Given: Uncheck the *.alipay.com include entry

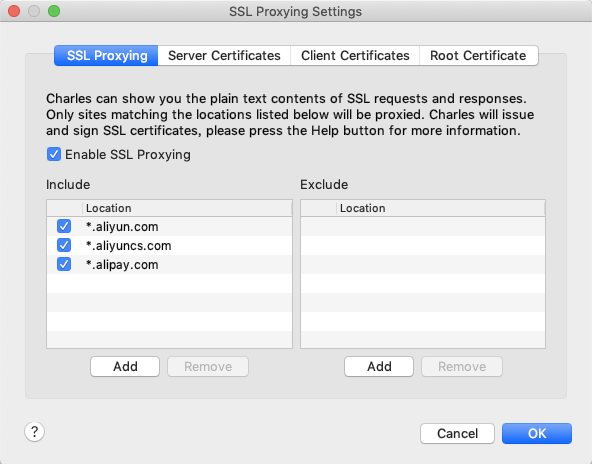Looking at the screenshot, I should [64, 264].
